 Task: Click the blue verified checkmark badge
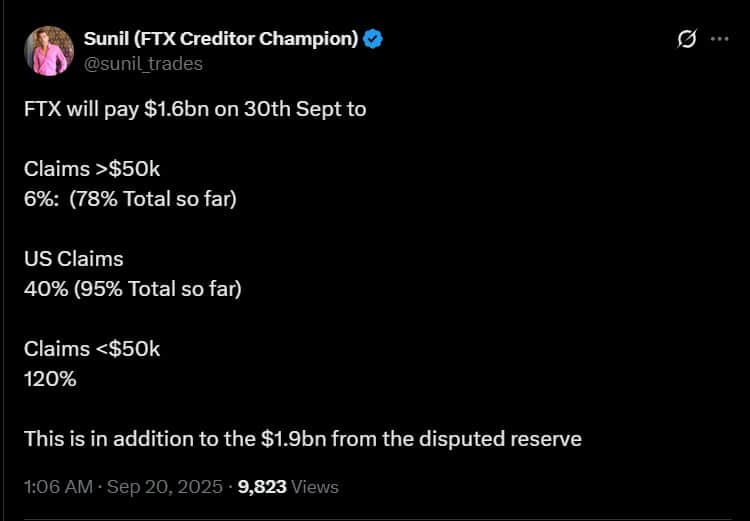click(x=374, y=40)
